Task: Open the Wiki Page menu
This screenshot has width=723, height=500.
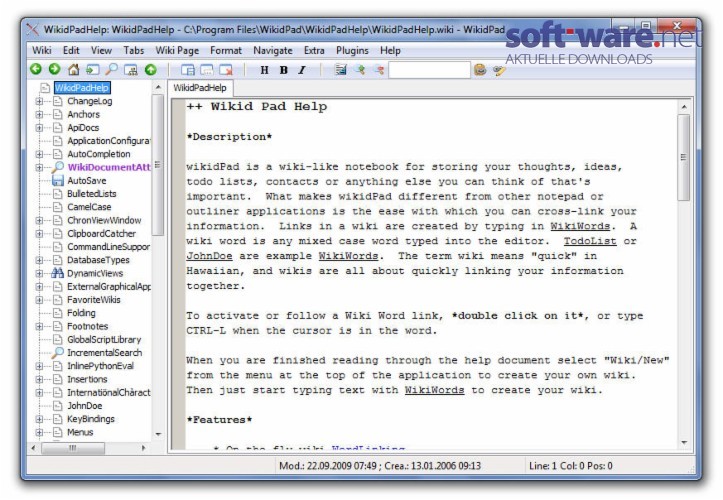Action: click(177, 50)
